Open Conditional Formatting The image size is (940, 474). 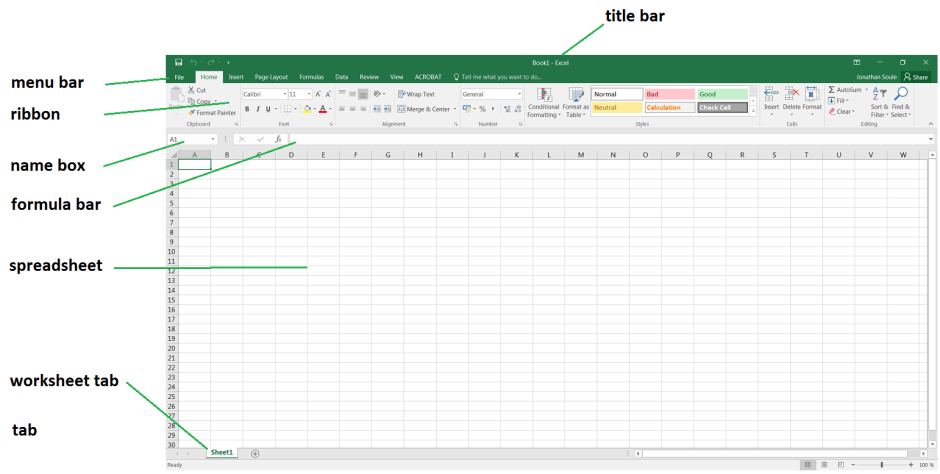[544, 102]
